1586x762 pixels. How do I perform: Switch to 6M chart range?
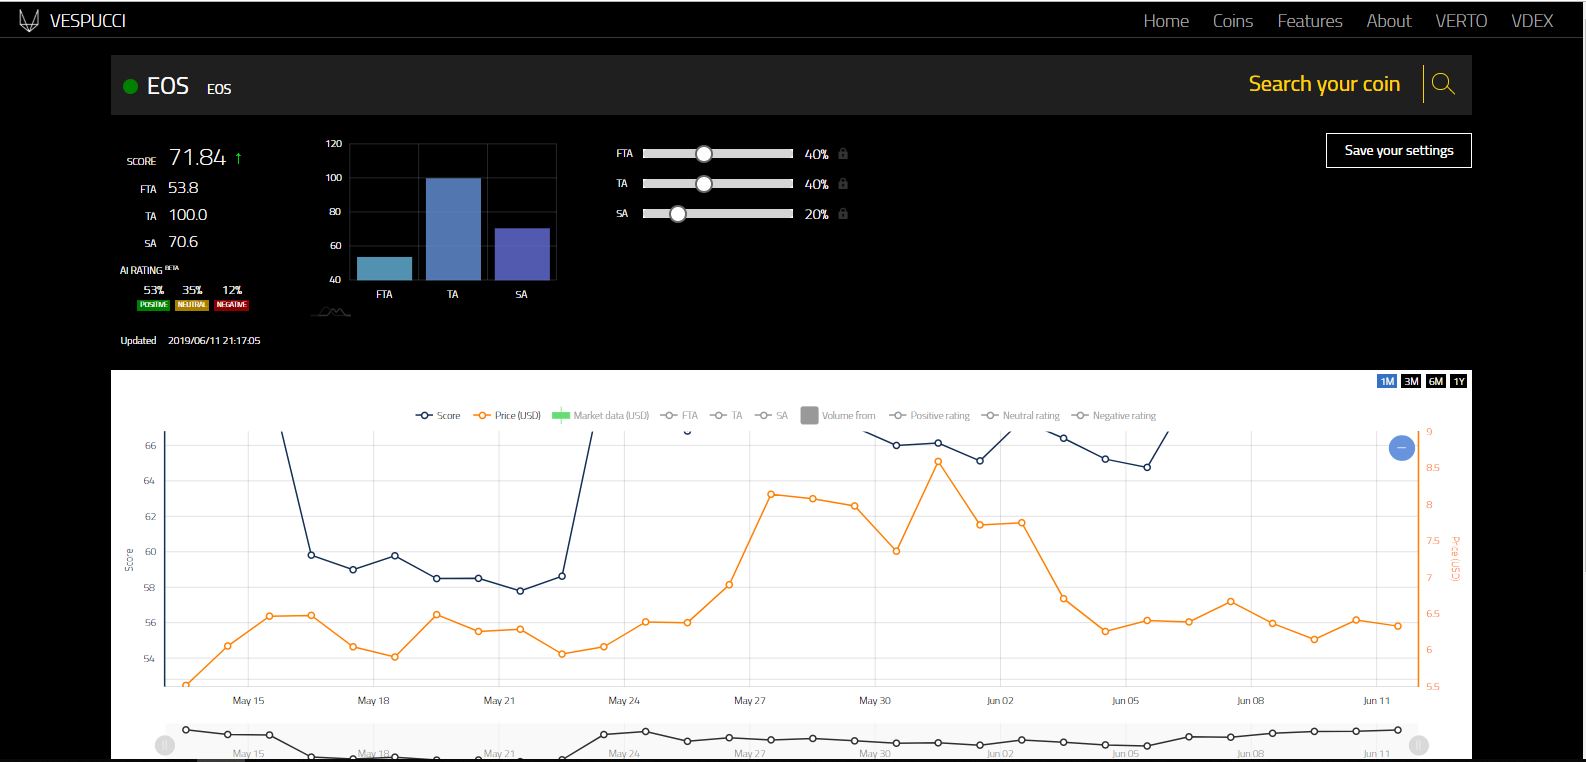point(1435,381)
